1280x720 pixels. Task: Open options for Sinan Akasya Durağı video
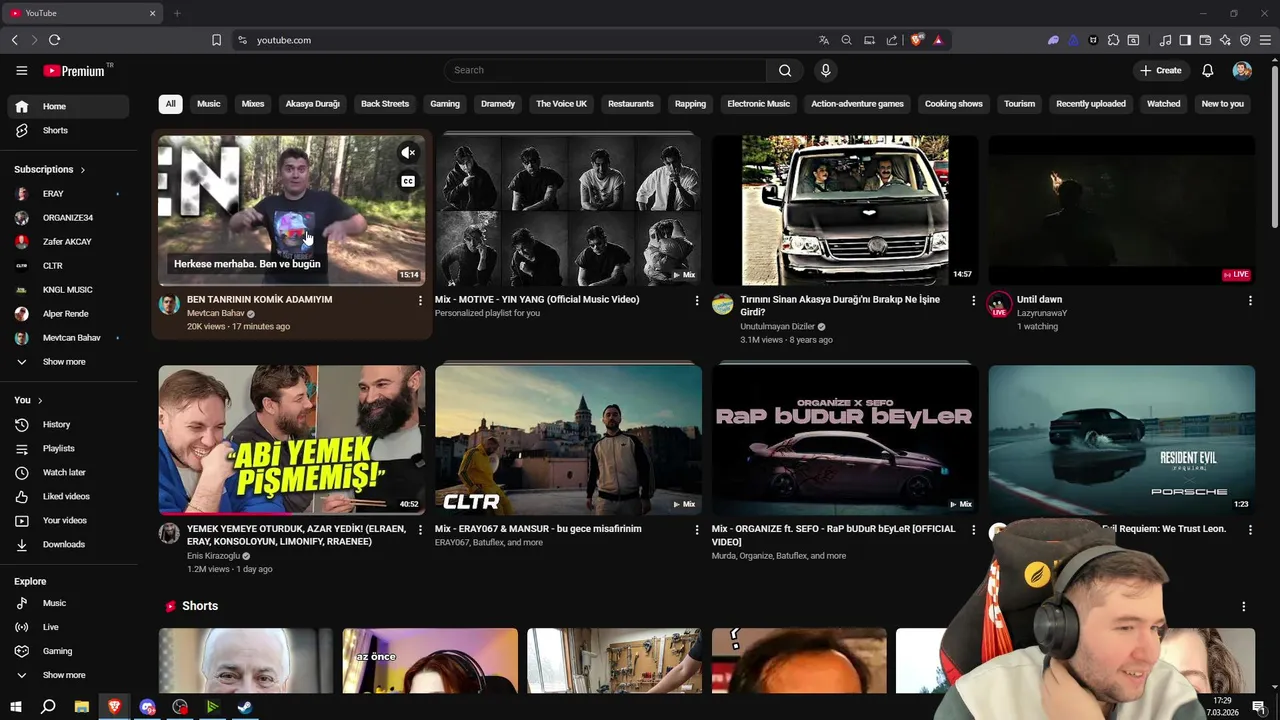click(974, 300)
